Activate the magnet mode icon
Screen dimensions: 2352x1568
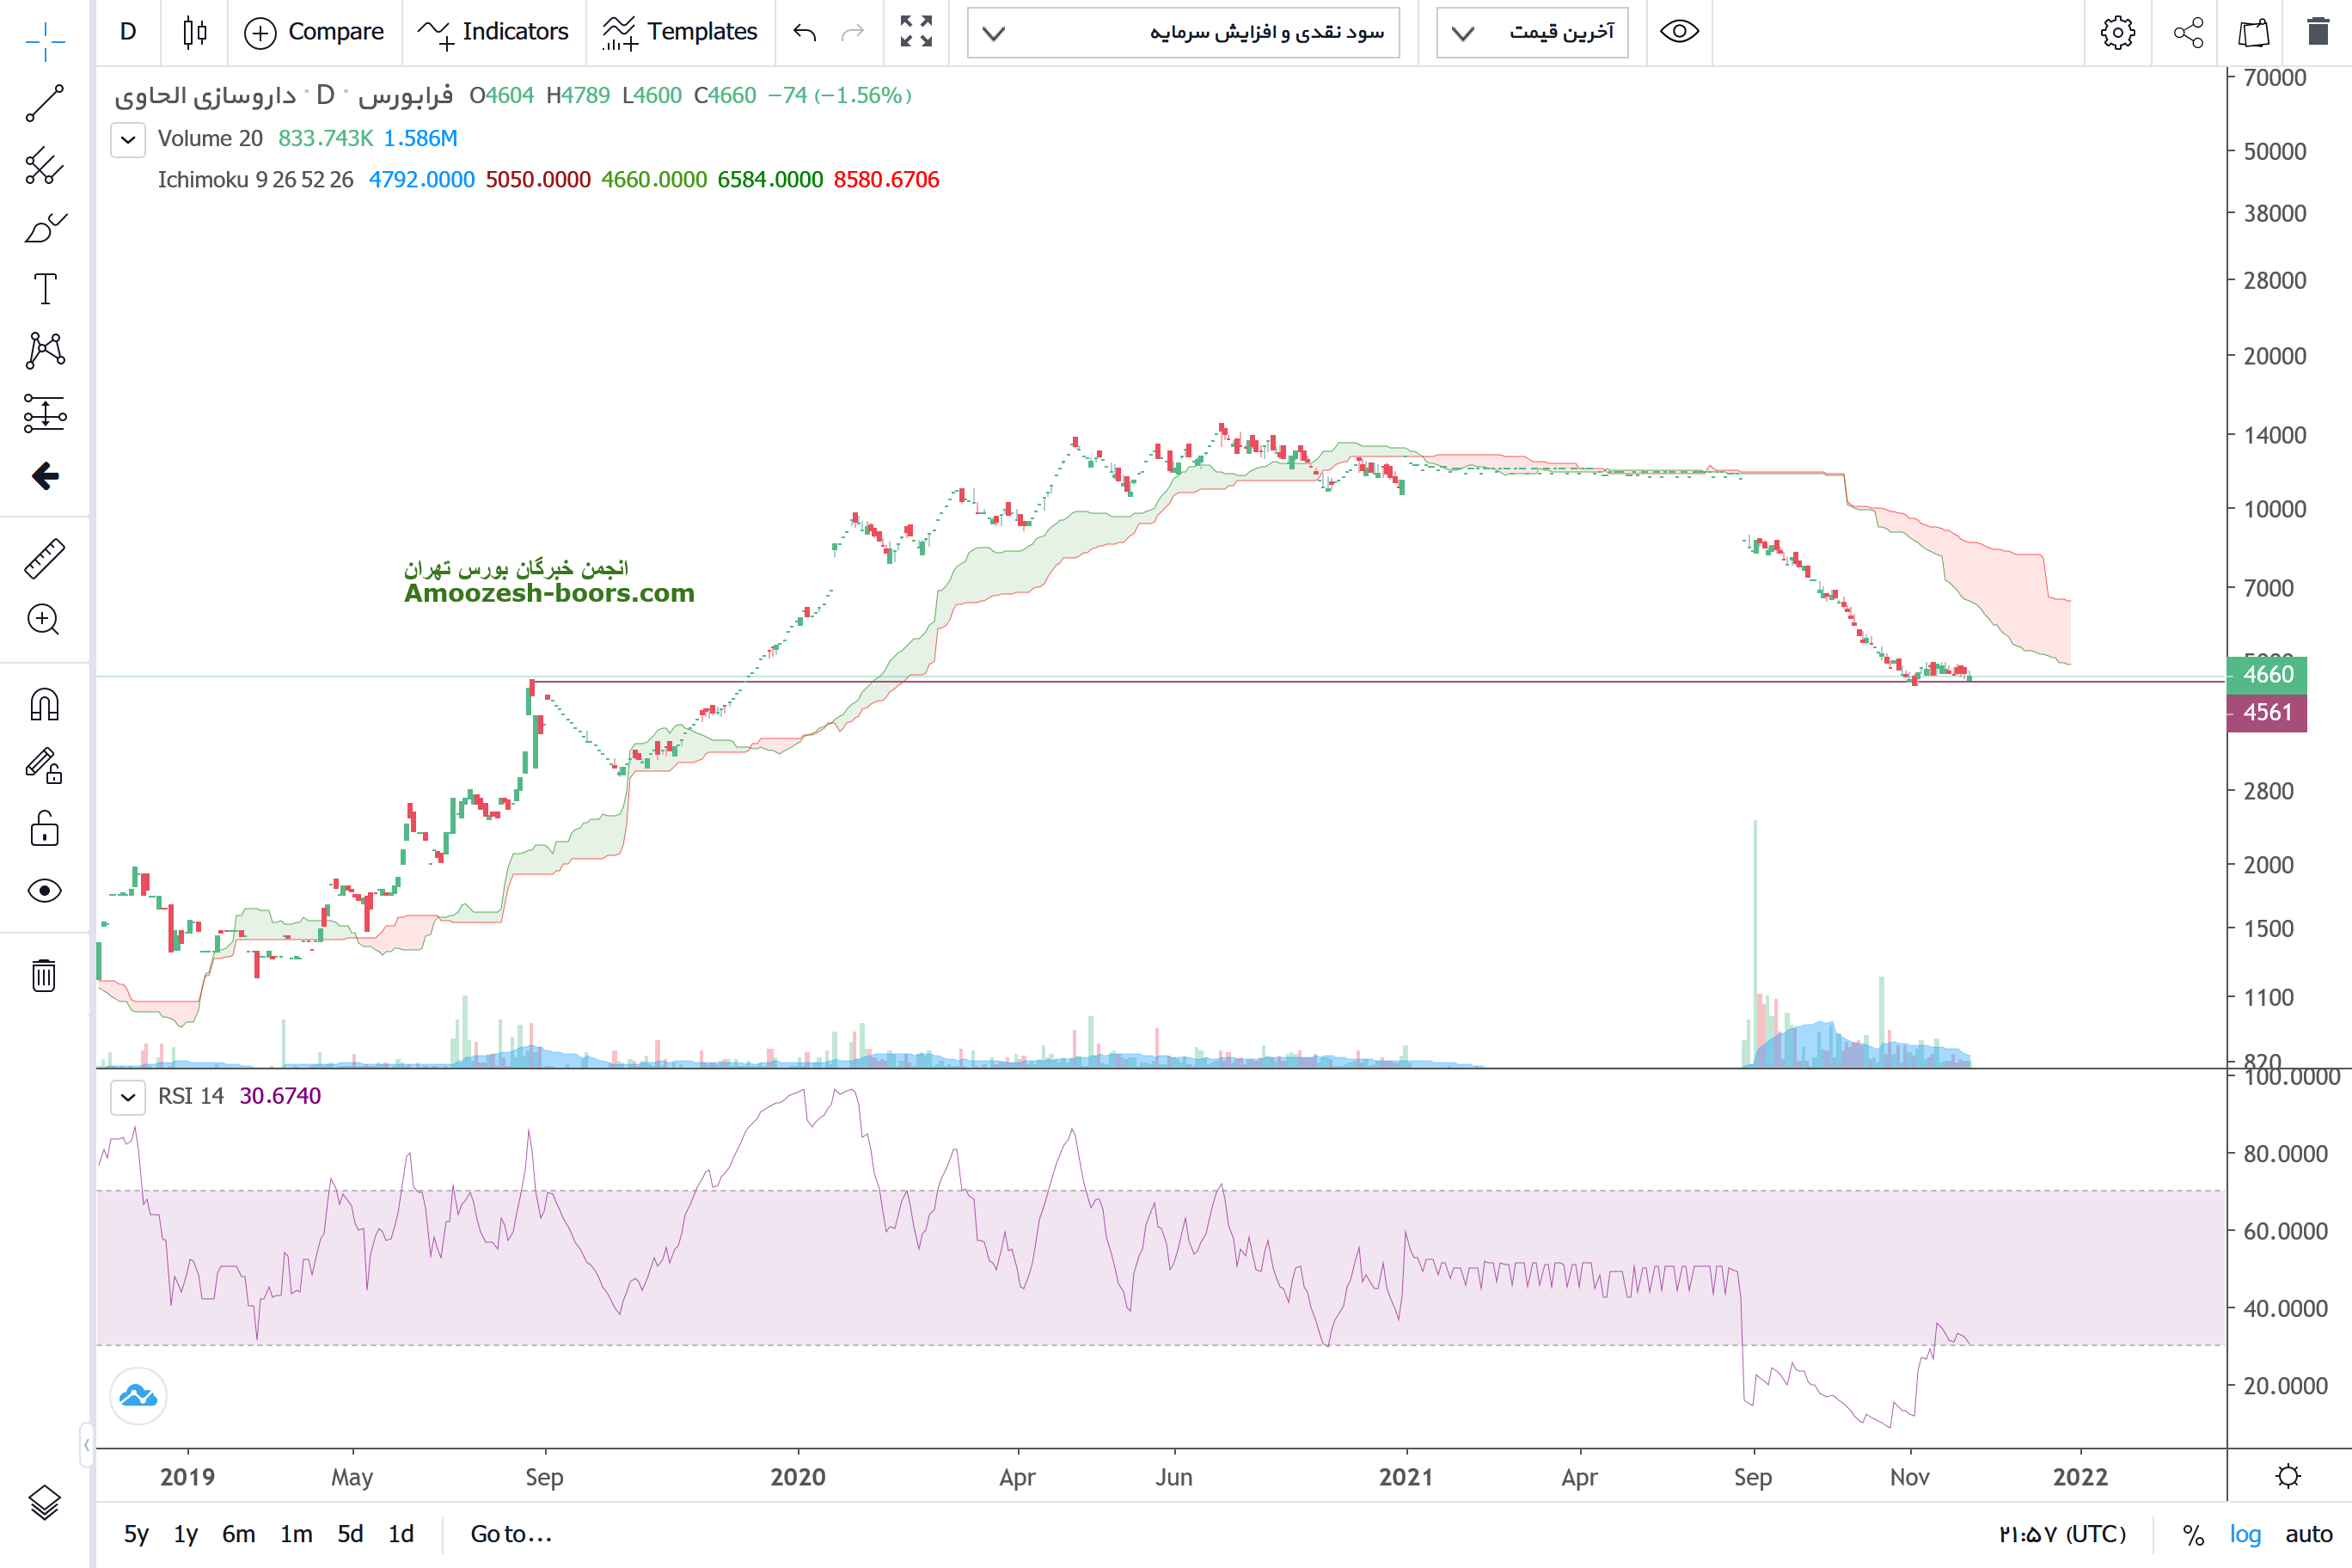pyautogui.click(x=44, y=705)
